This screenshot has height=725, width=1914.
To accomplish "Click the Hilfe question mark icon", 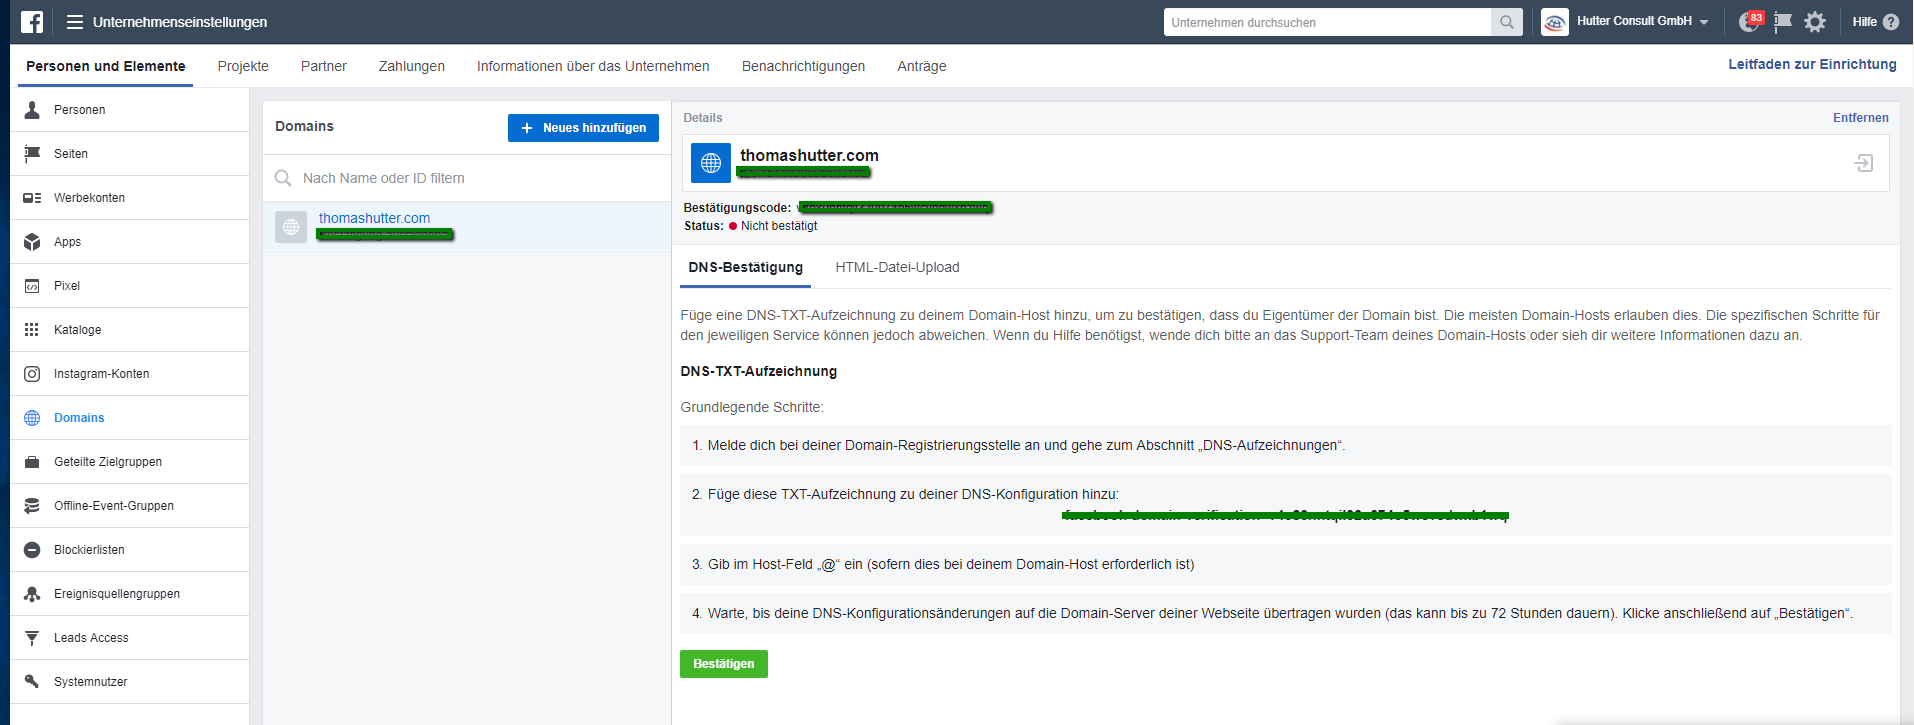I will pyautogui.click(x=1891, y=22).
